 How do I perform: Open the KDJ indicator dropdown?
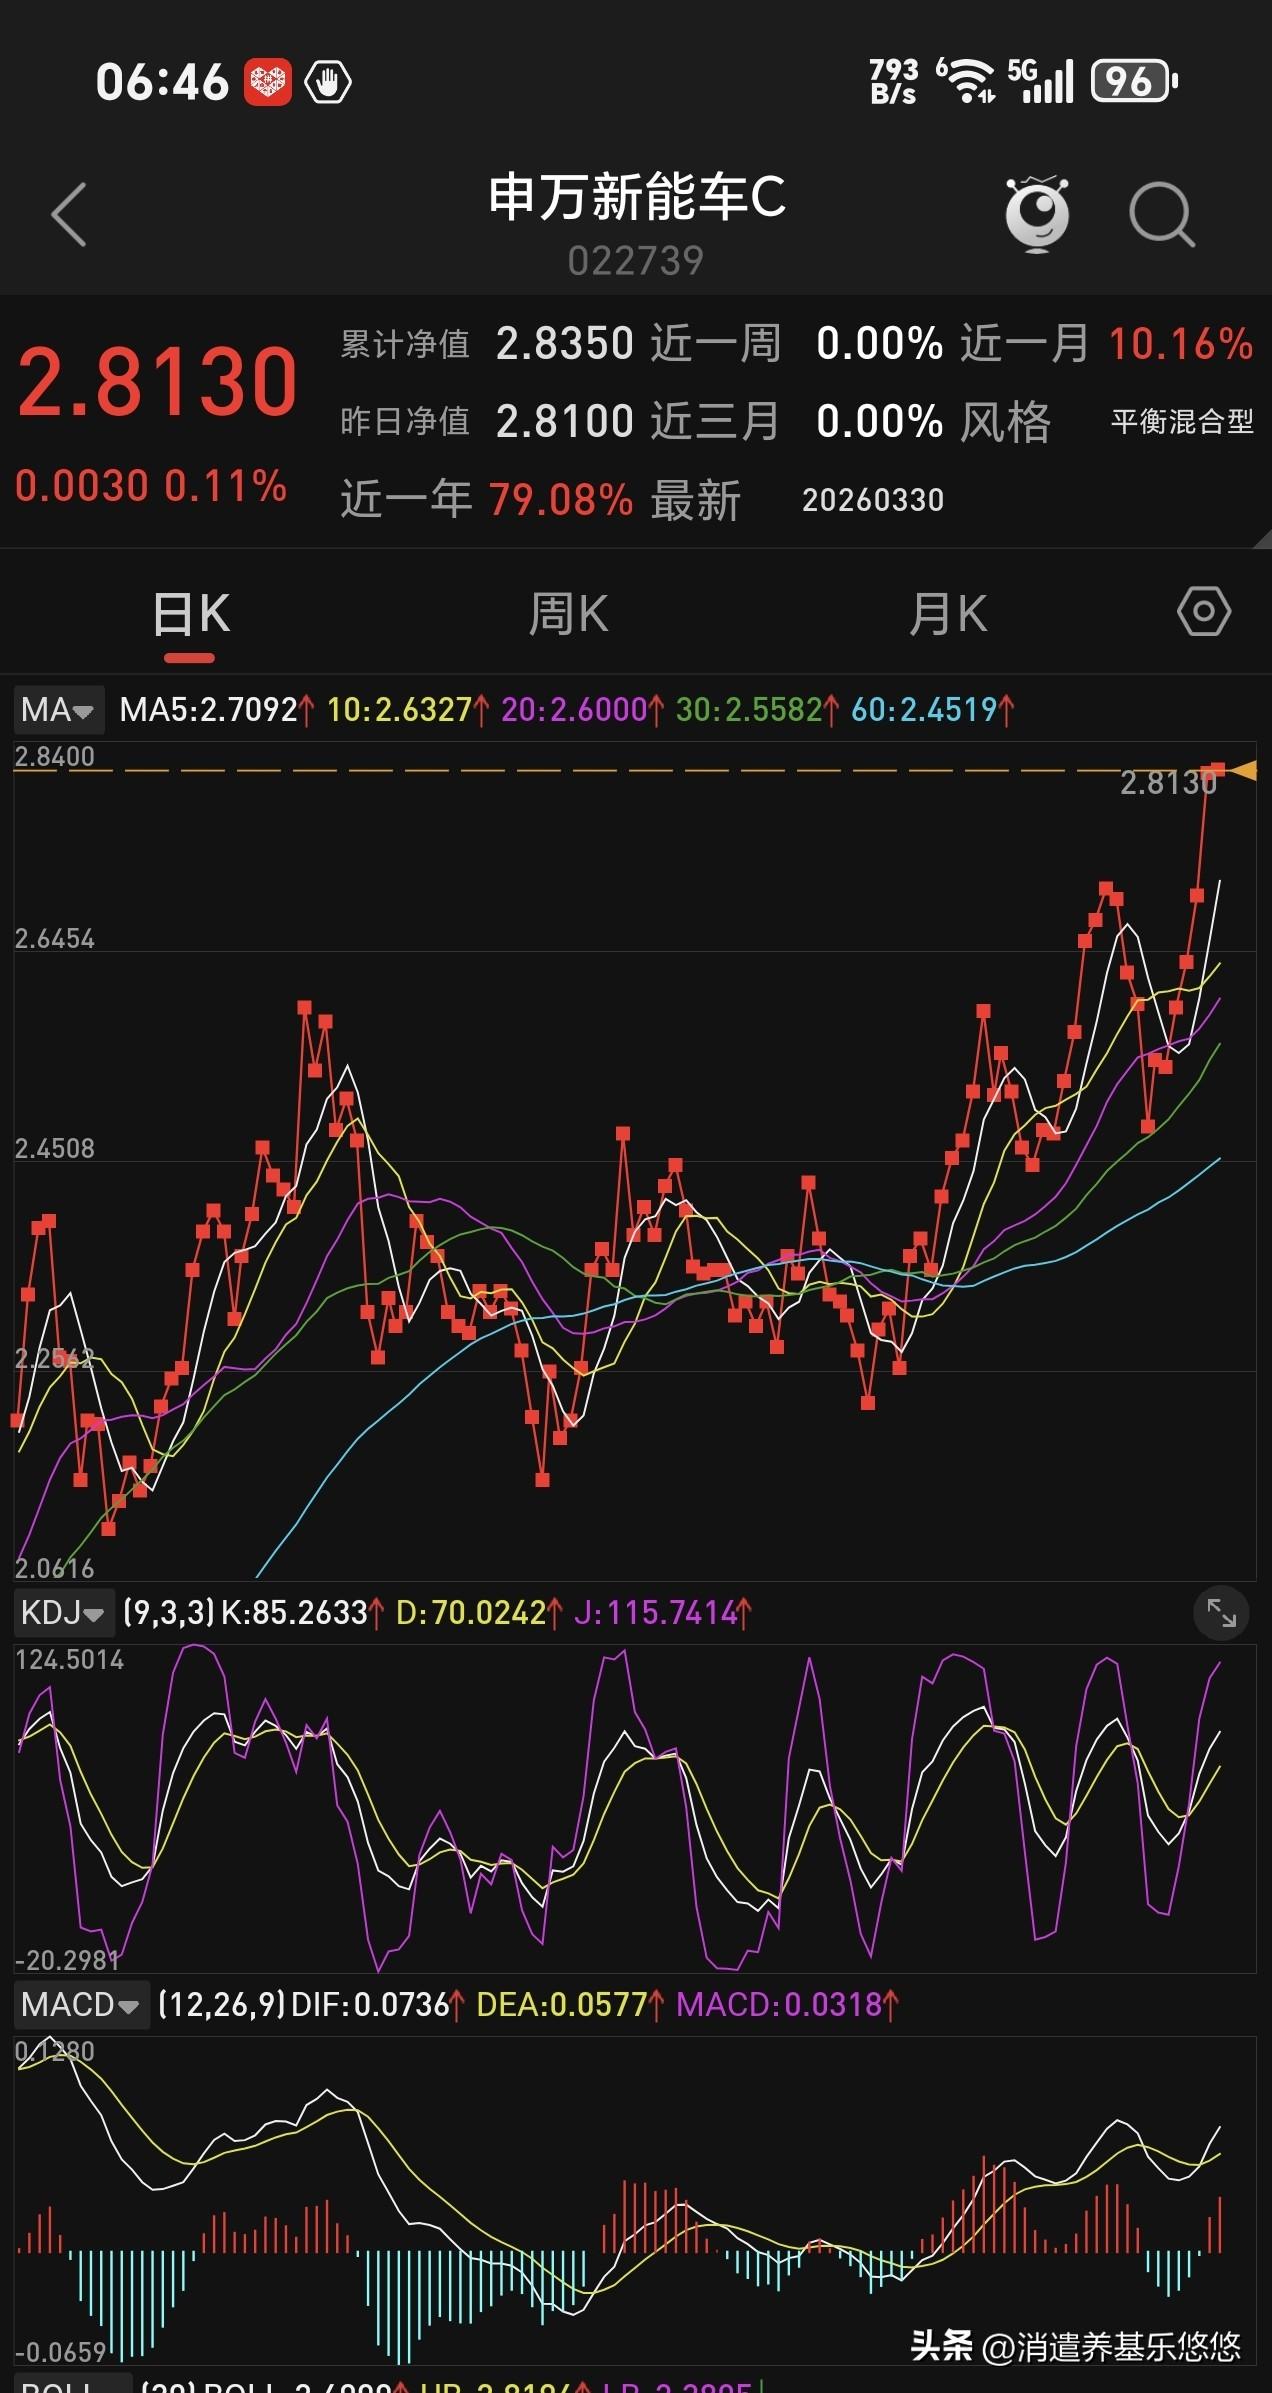63,1613
